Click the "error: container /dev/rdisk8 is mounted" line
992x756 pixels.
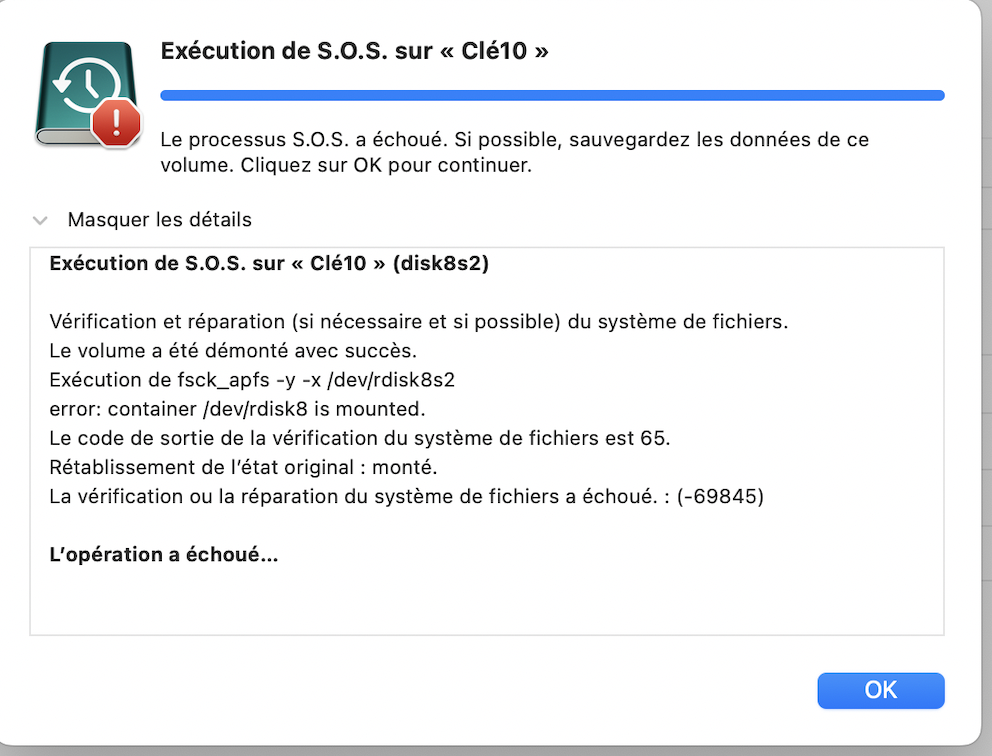pyautogui.click(x=237, y=409)
